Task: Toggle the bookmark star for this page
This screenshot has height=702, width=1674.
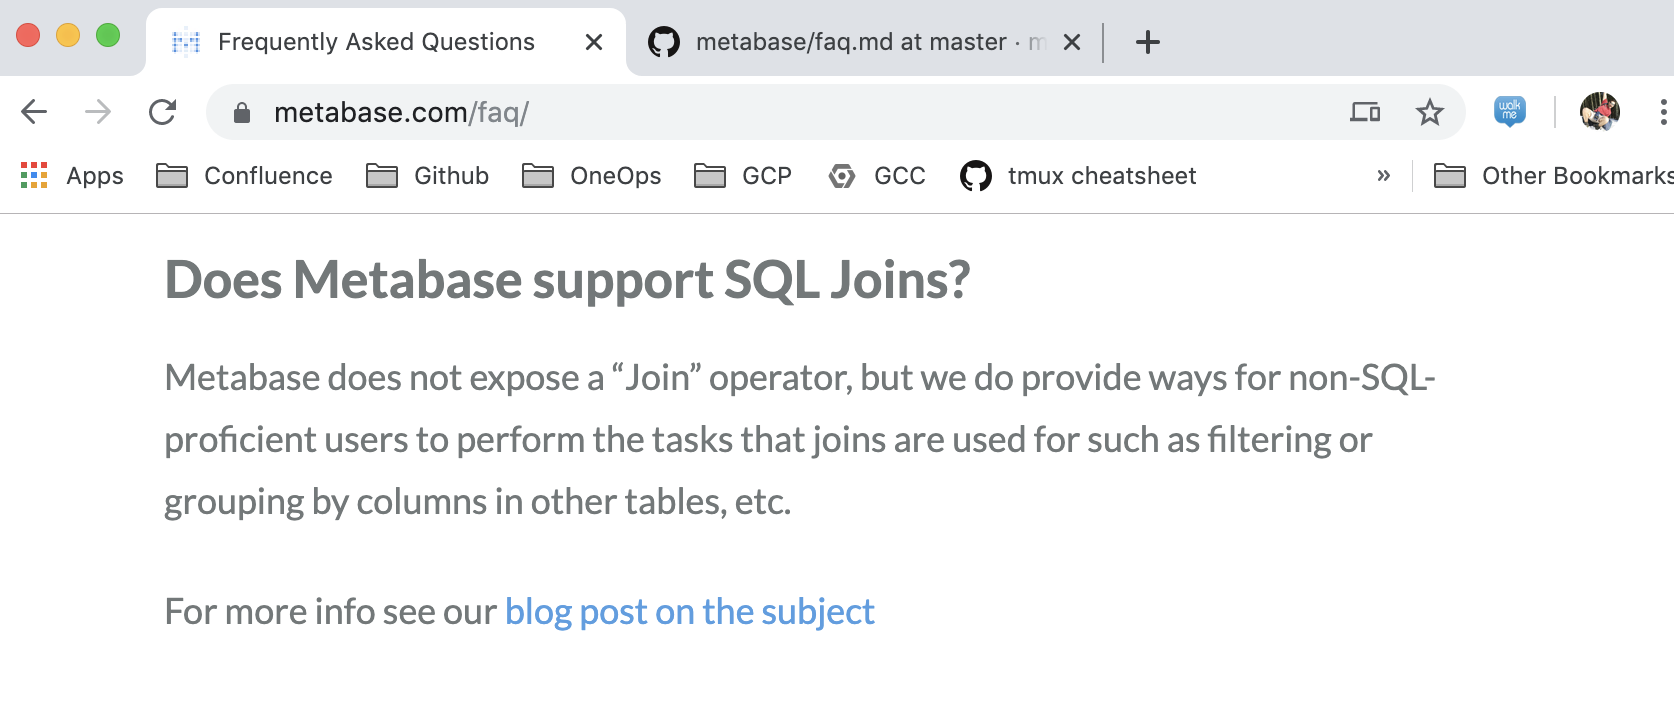Action: click(1431, 112)
